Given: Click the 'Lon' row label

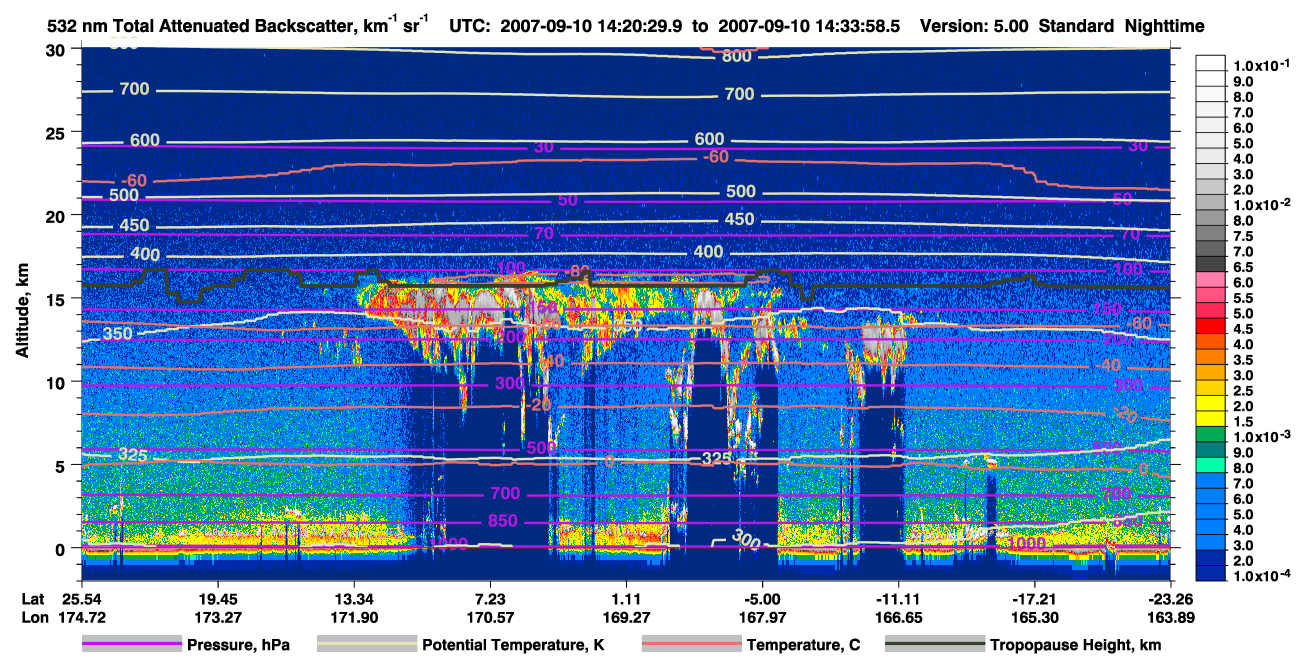Looking at the screenshot, I should (33, 617).
